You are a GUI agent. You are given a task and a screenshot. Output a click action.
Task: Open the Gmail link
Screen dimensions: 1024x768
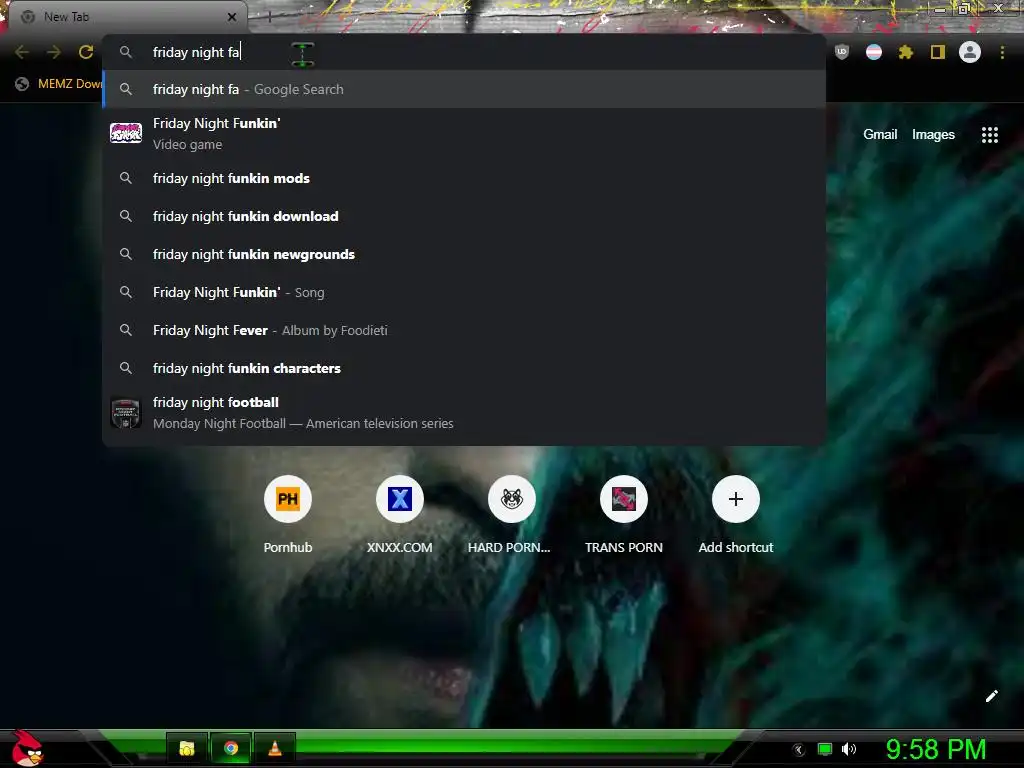pos(880,135)
